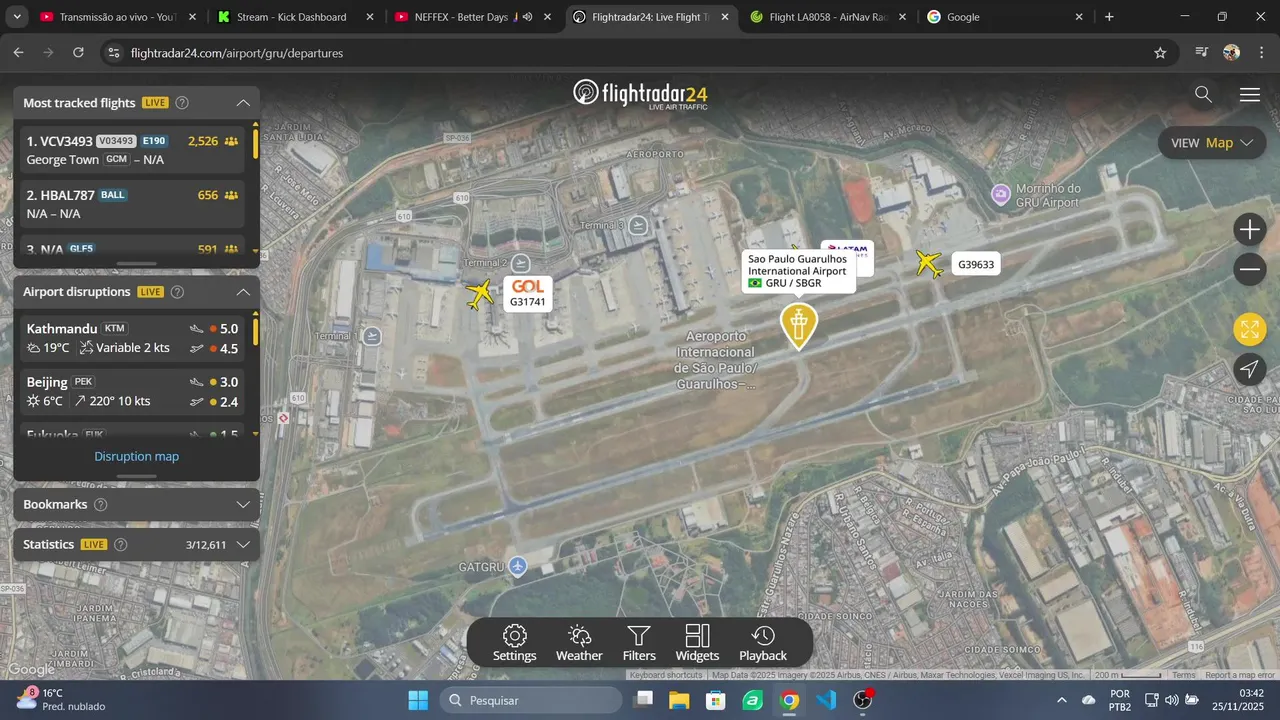Select the G31741 aircraft icon
The width and height of the screenshot is (1280, 720).
tap(481, 295)
